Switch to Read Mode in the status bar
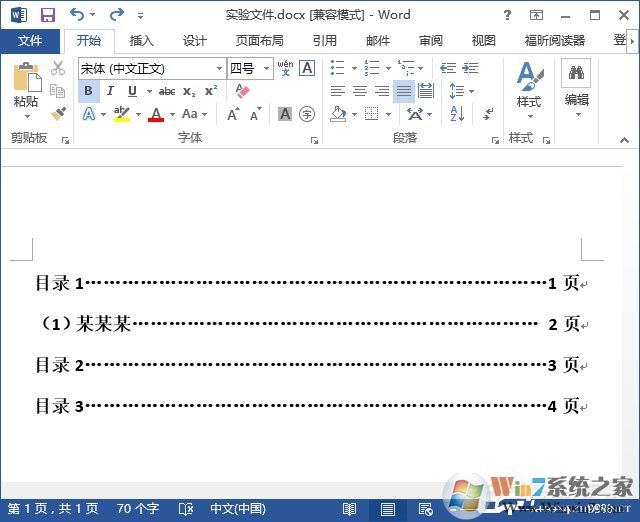The image size is (640, 522). (x=350, y=509)
